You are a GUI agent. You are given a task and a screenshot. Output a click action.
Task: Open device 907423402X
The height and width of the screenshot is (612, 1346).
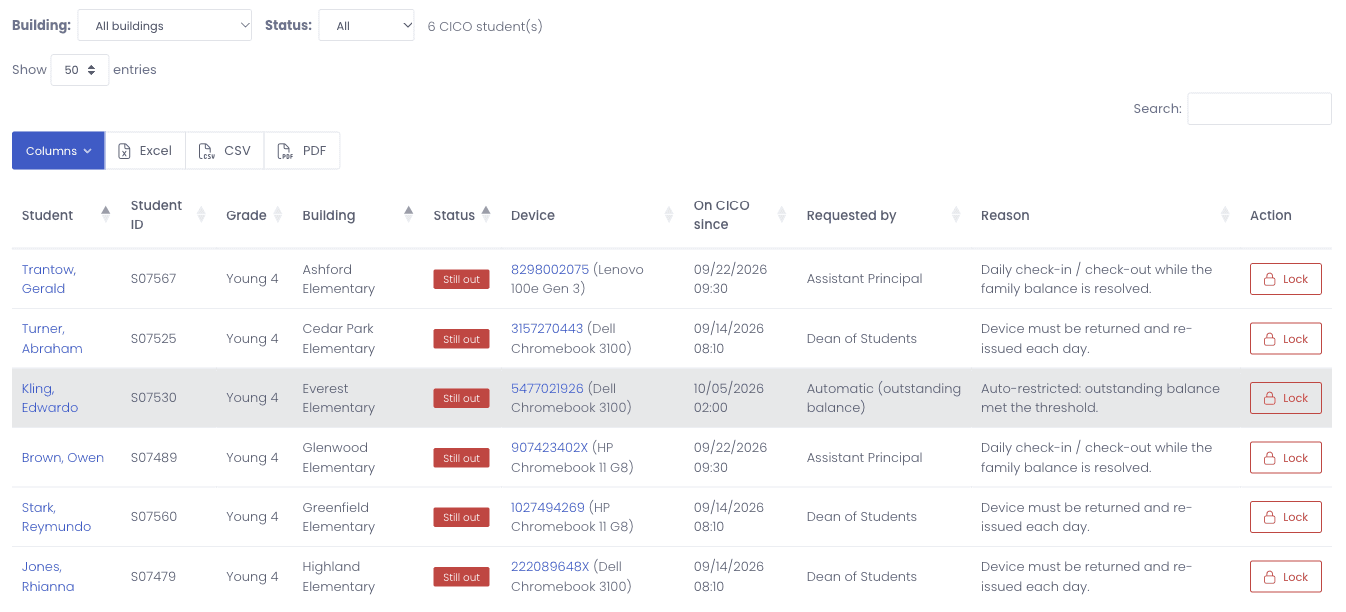click(x=549, y=448)
